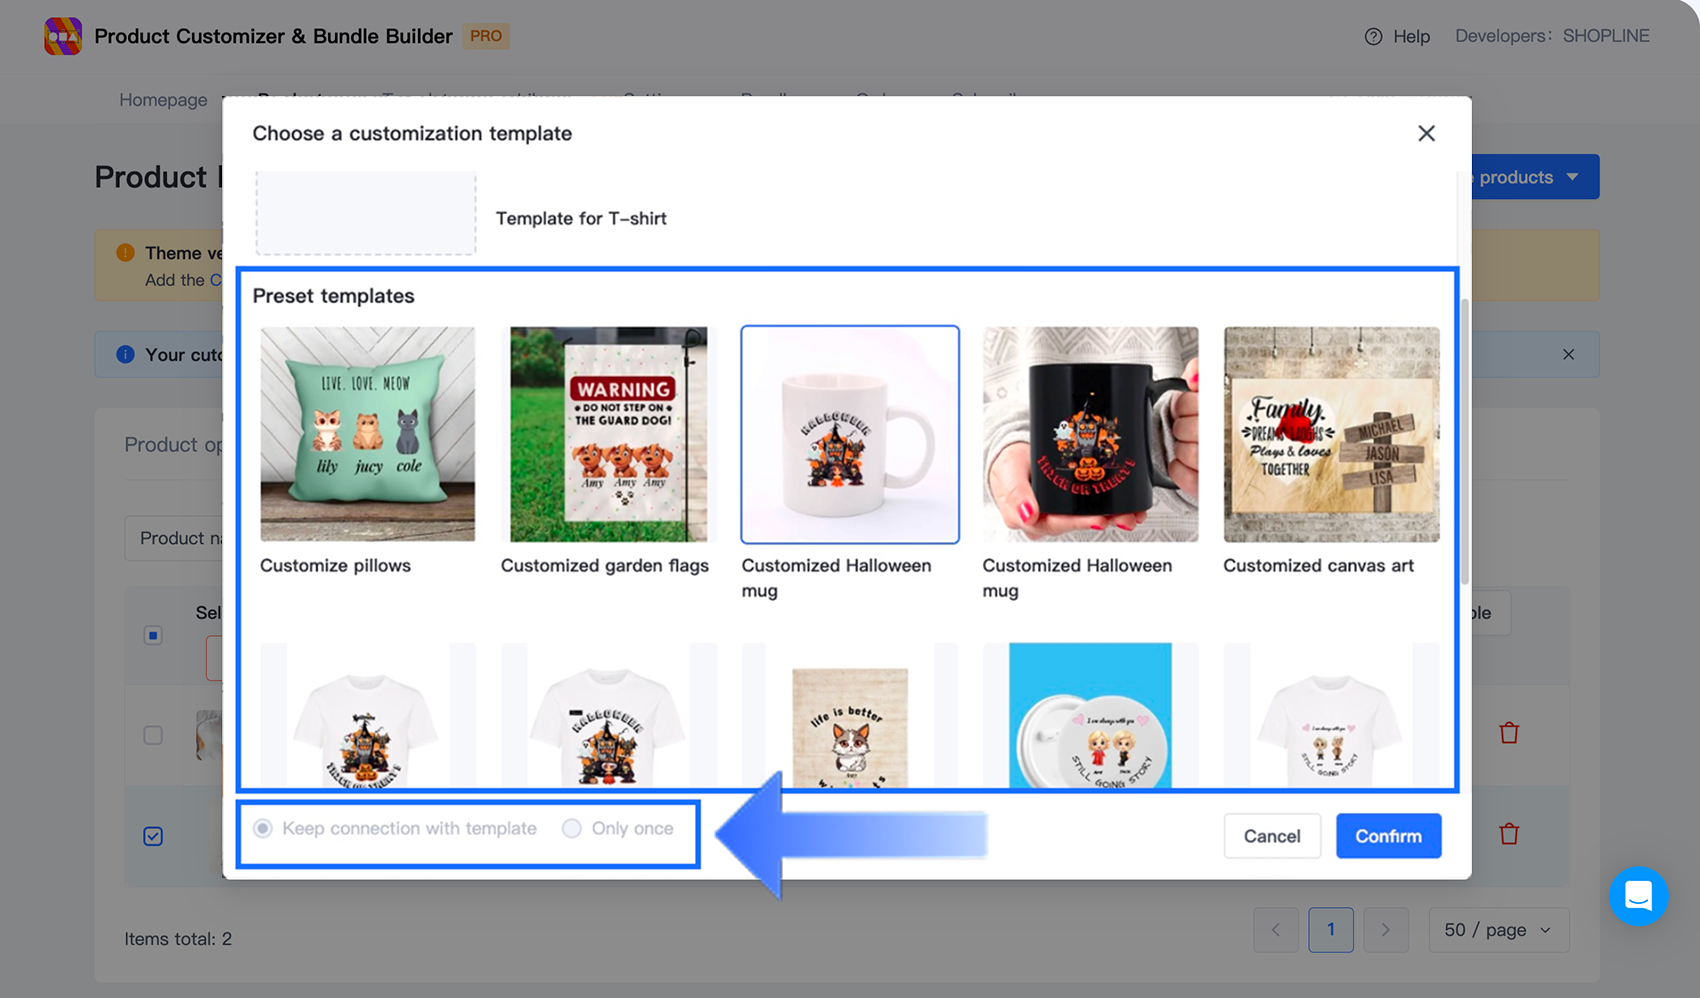Select Keep connection with template radio
The width and height of the screenshot is (1700, 998).
click(263, 828)
